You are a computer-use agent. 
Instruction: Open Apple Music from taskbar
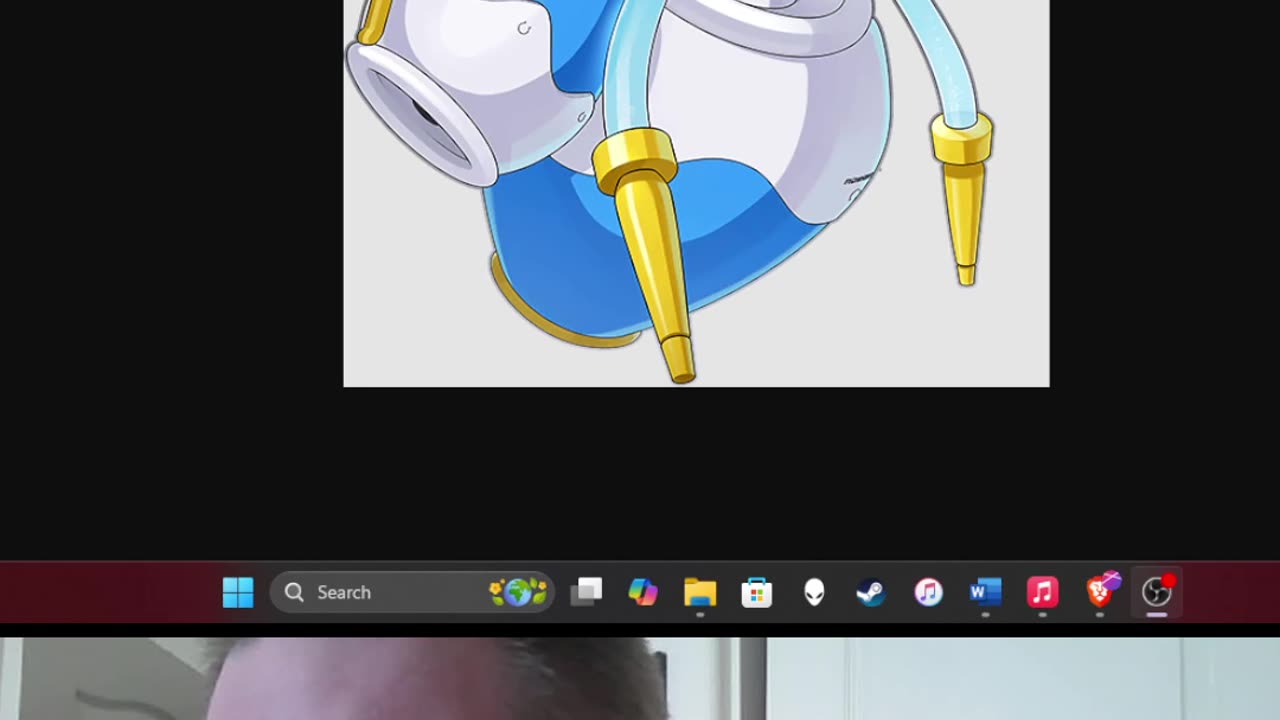(x=1042, y=592)
